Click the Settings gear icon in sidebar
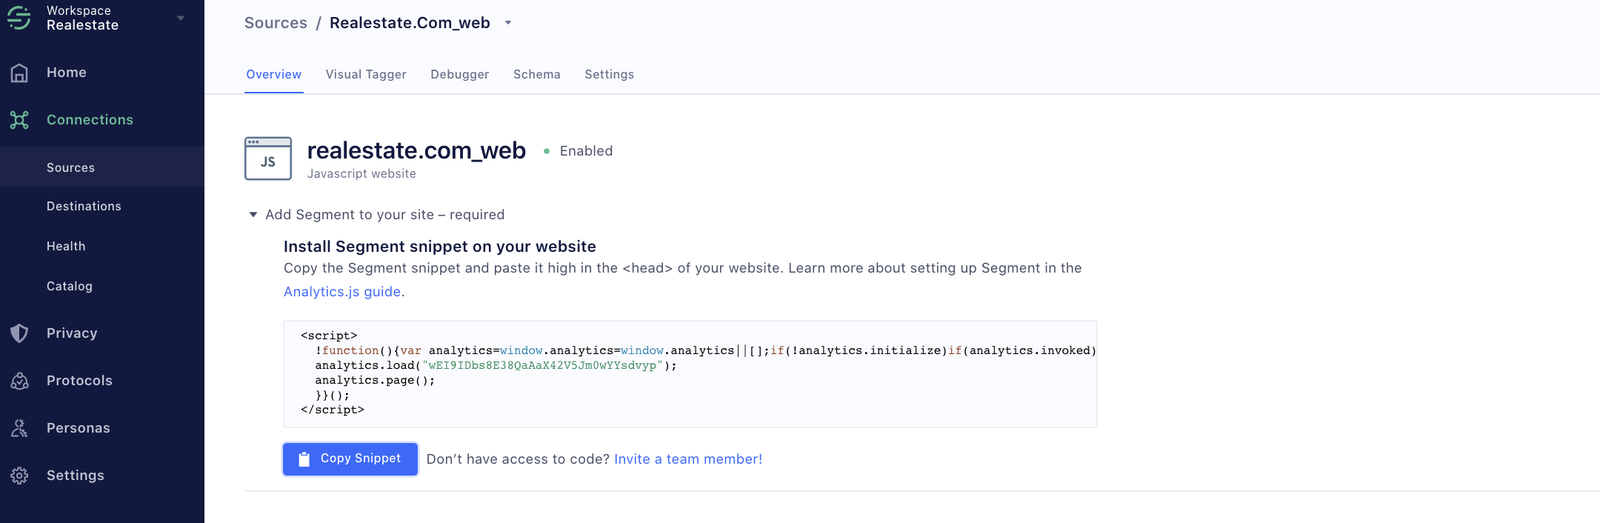1600x523 pixels. pos(19,476)
